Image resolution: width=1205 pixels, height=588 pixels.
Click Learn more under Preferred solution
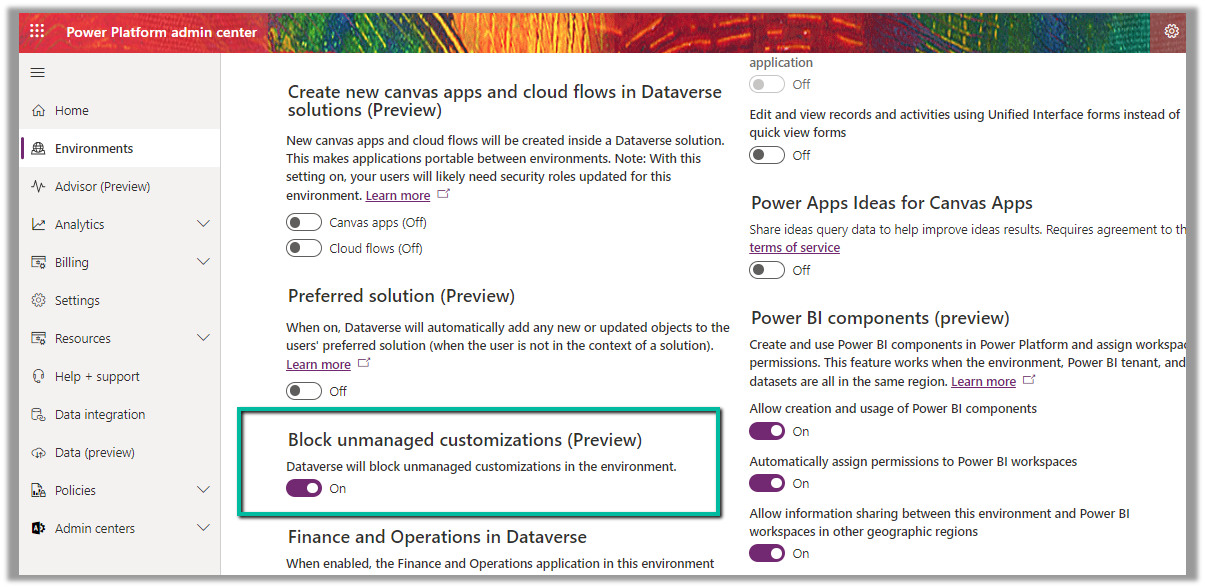318,365
